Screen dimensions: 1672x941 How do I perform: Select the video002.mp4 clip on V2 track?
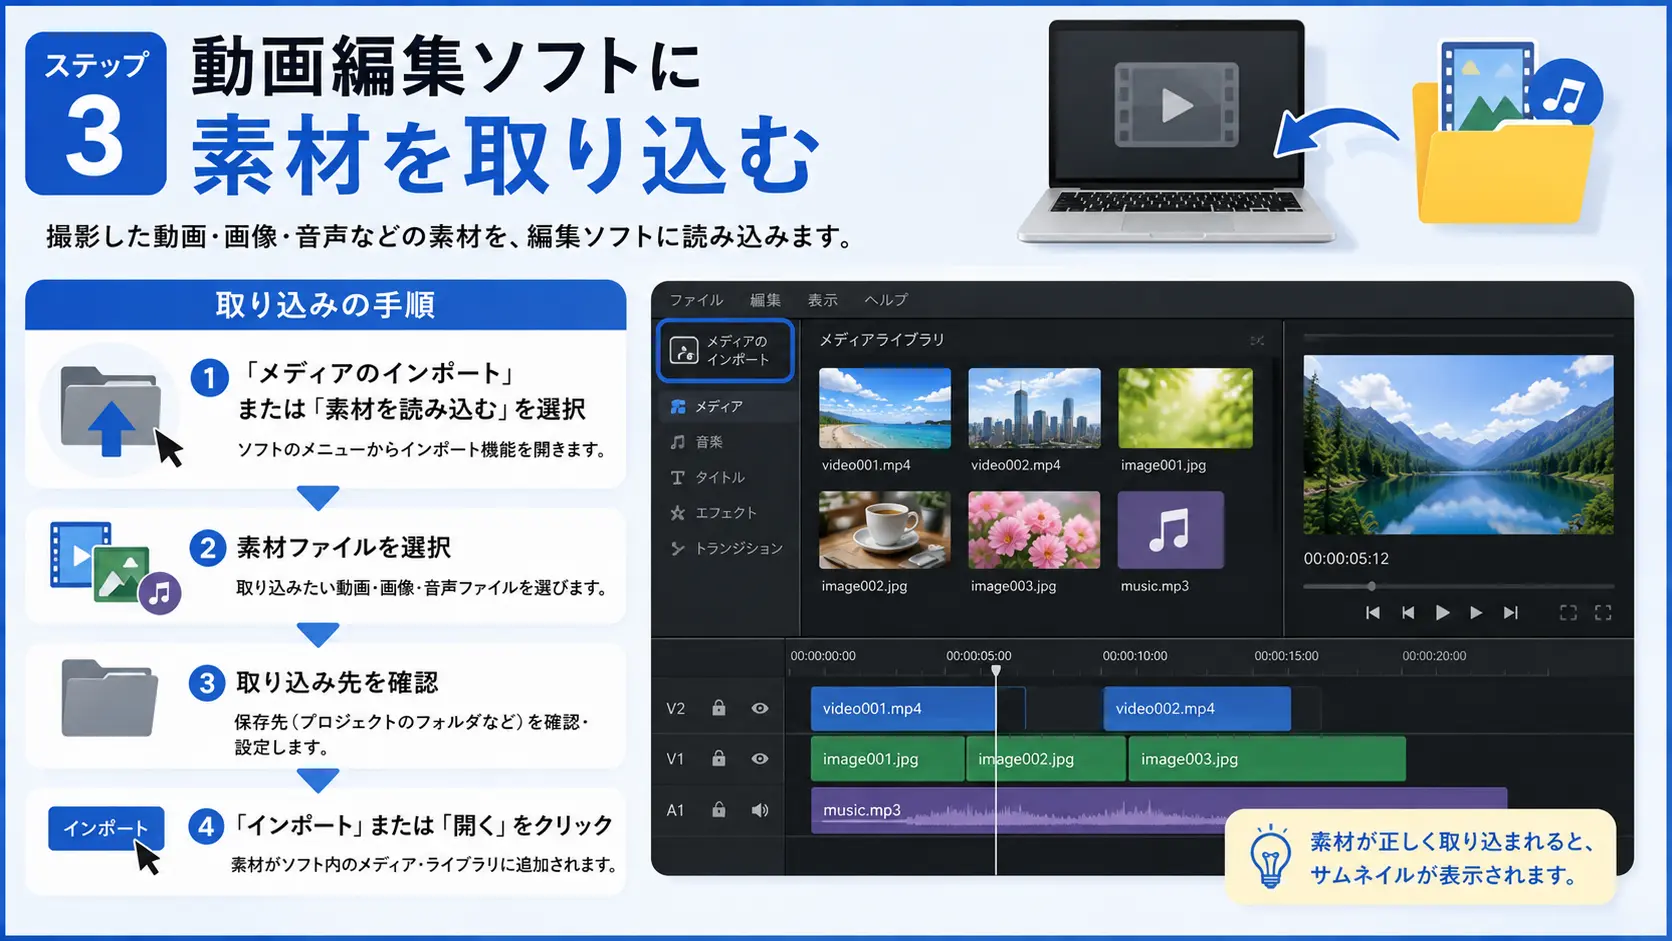[1197, 708]
